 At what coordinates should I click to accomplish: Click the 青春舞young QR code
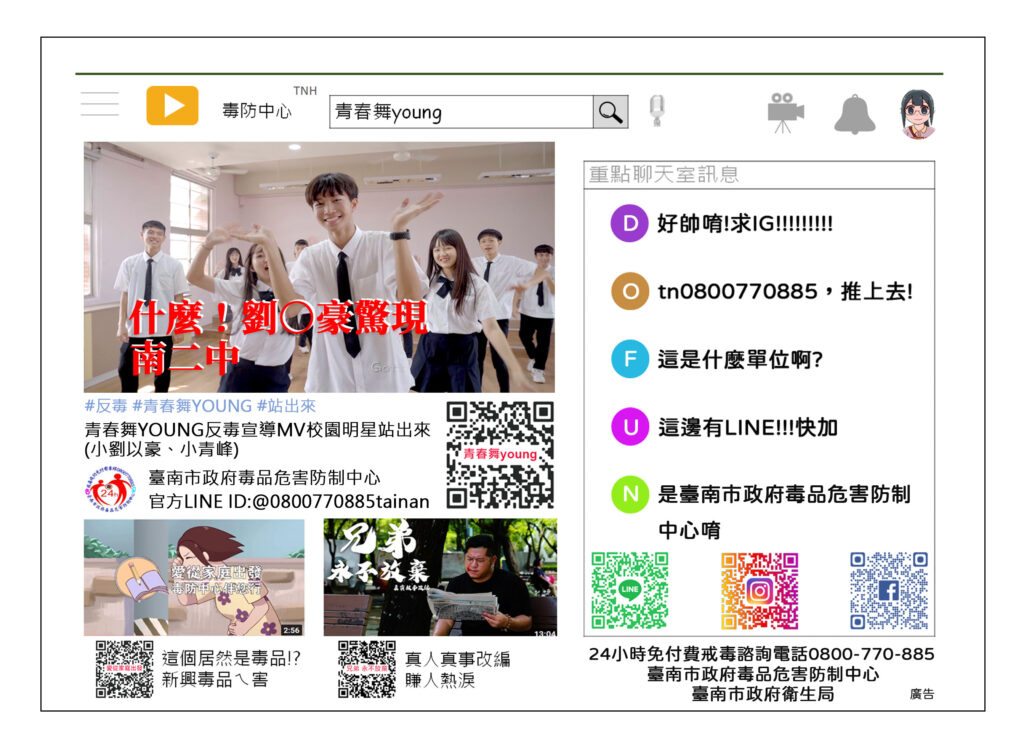[x=500, y=454]
